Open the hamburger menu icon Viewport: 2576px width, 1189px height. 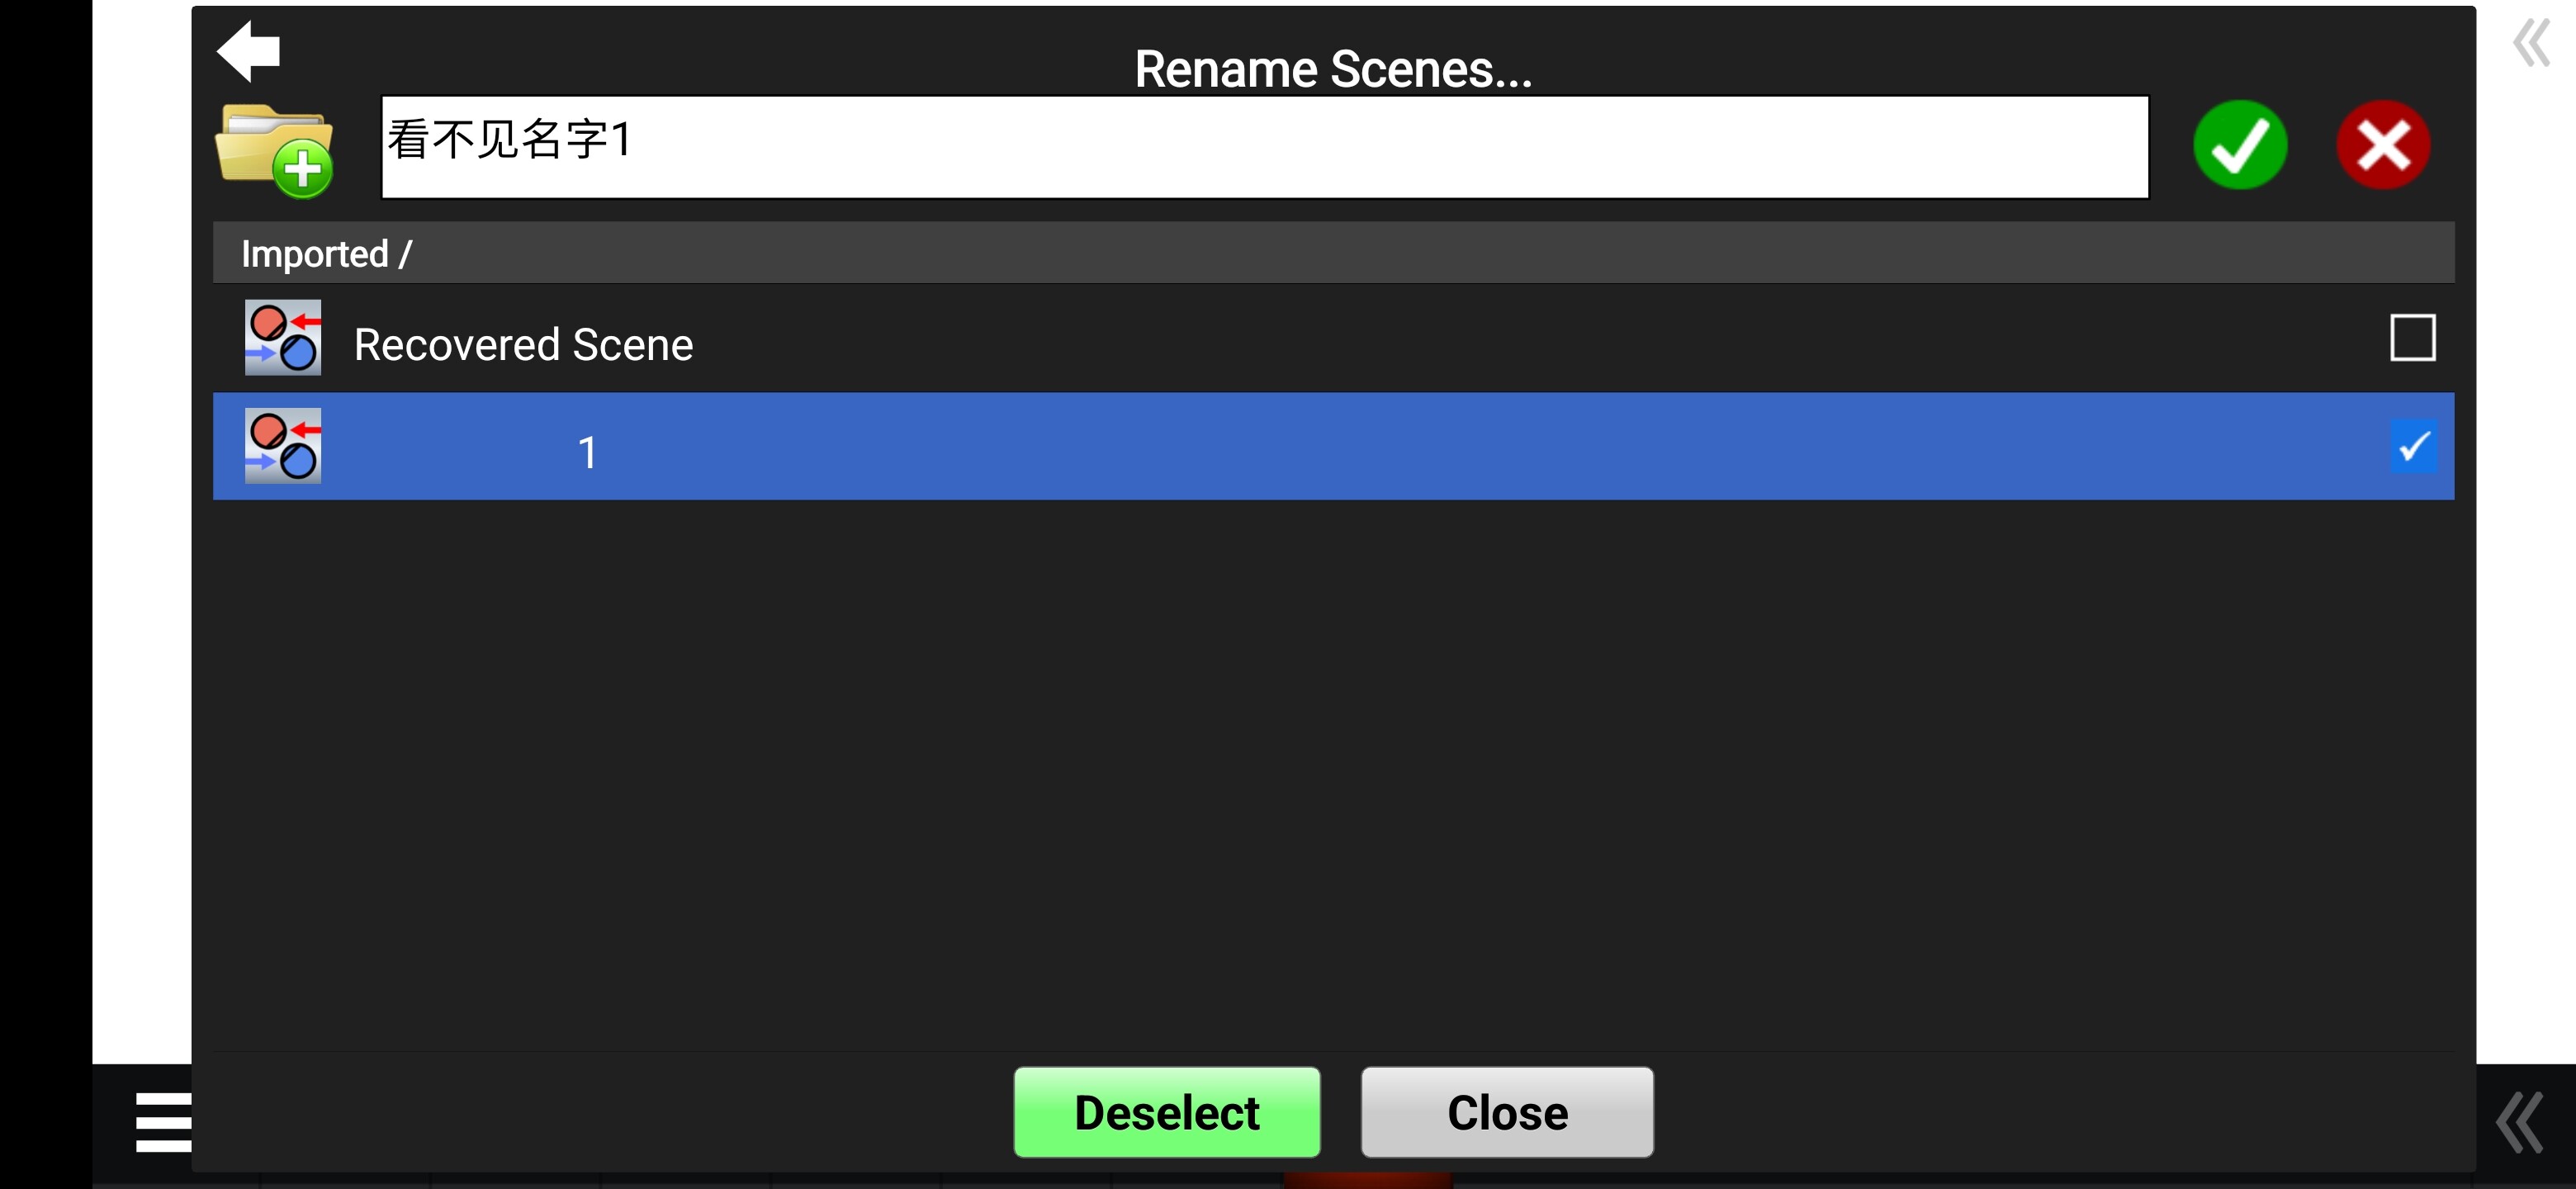[163, 1121]
